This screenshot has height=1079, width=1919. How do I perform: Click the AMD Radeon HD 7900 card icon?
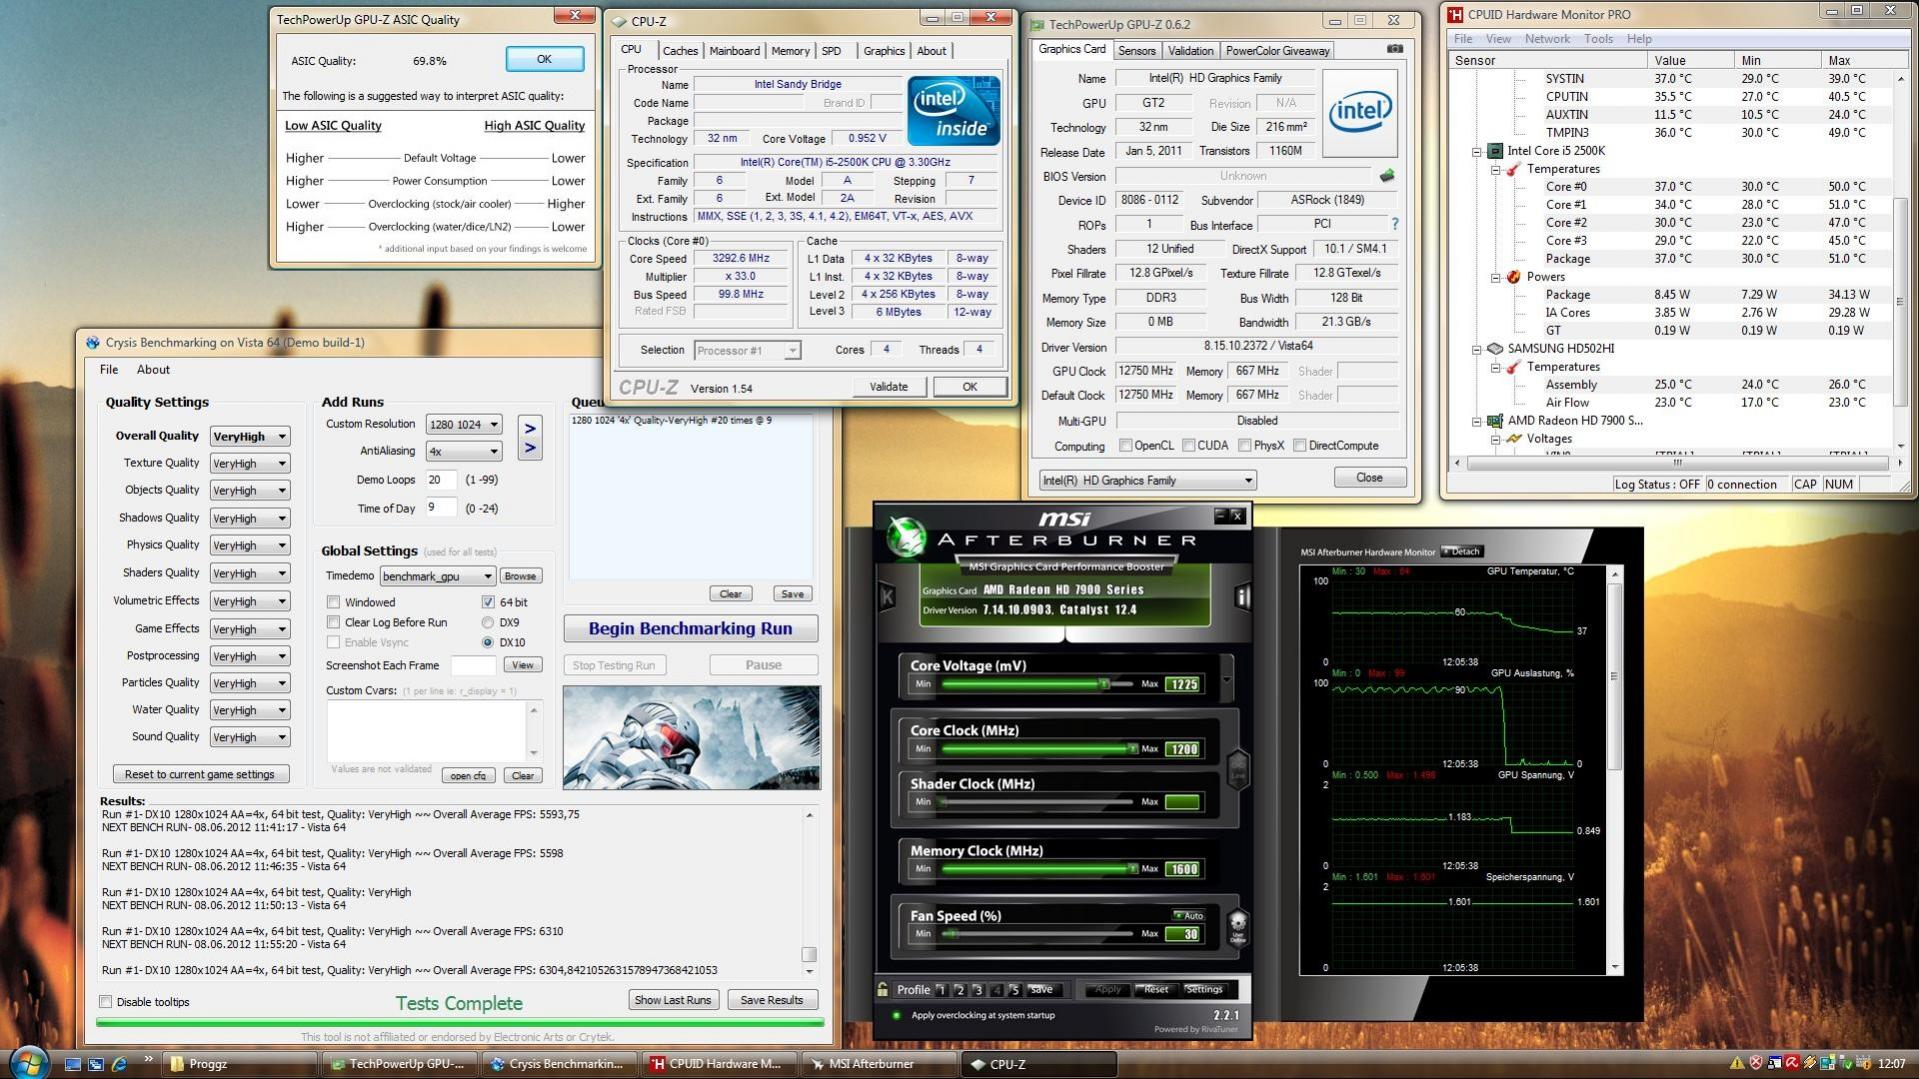click(x=1495, y=421)
